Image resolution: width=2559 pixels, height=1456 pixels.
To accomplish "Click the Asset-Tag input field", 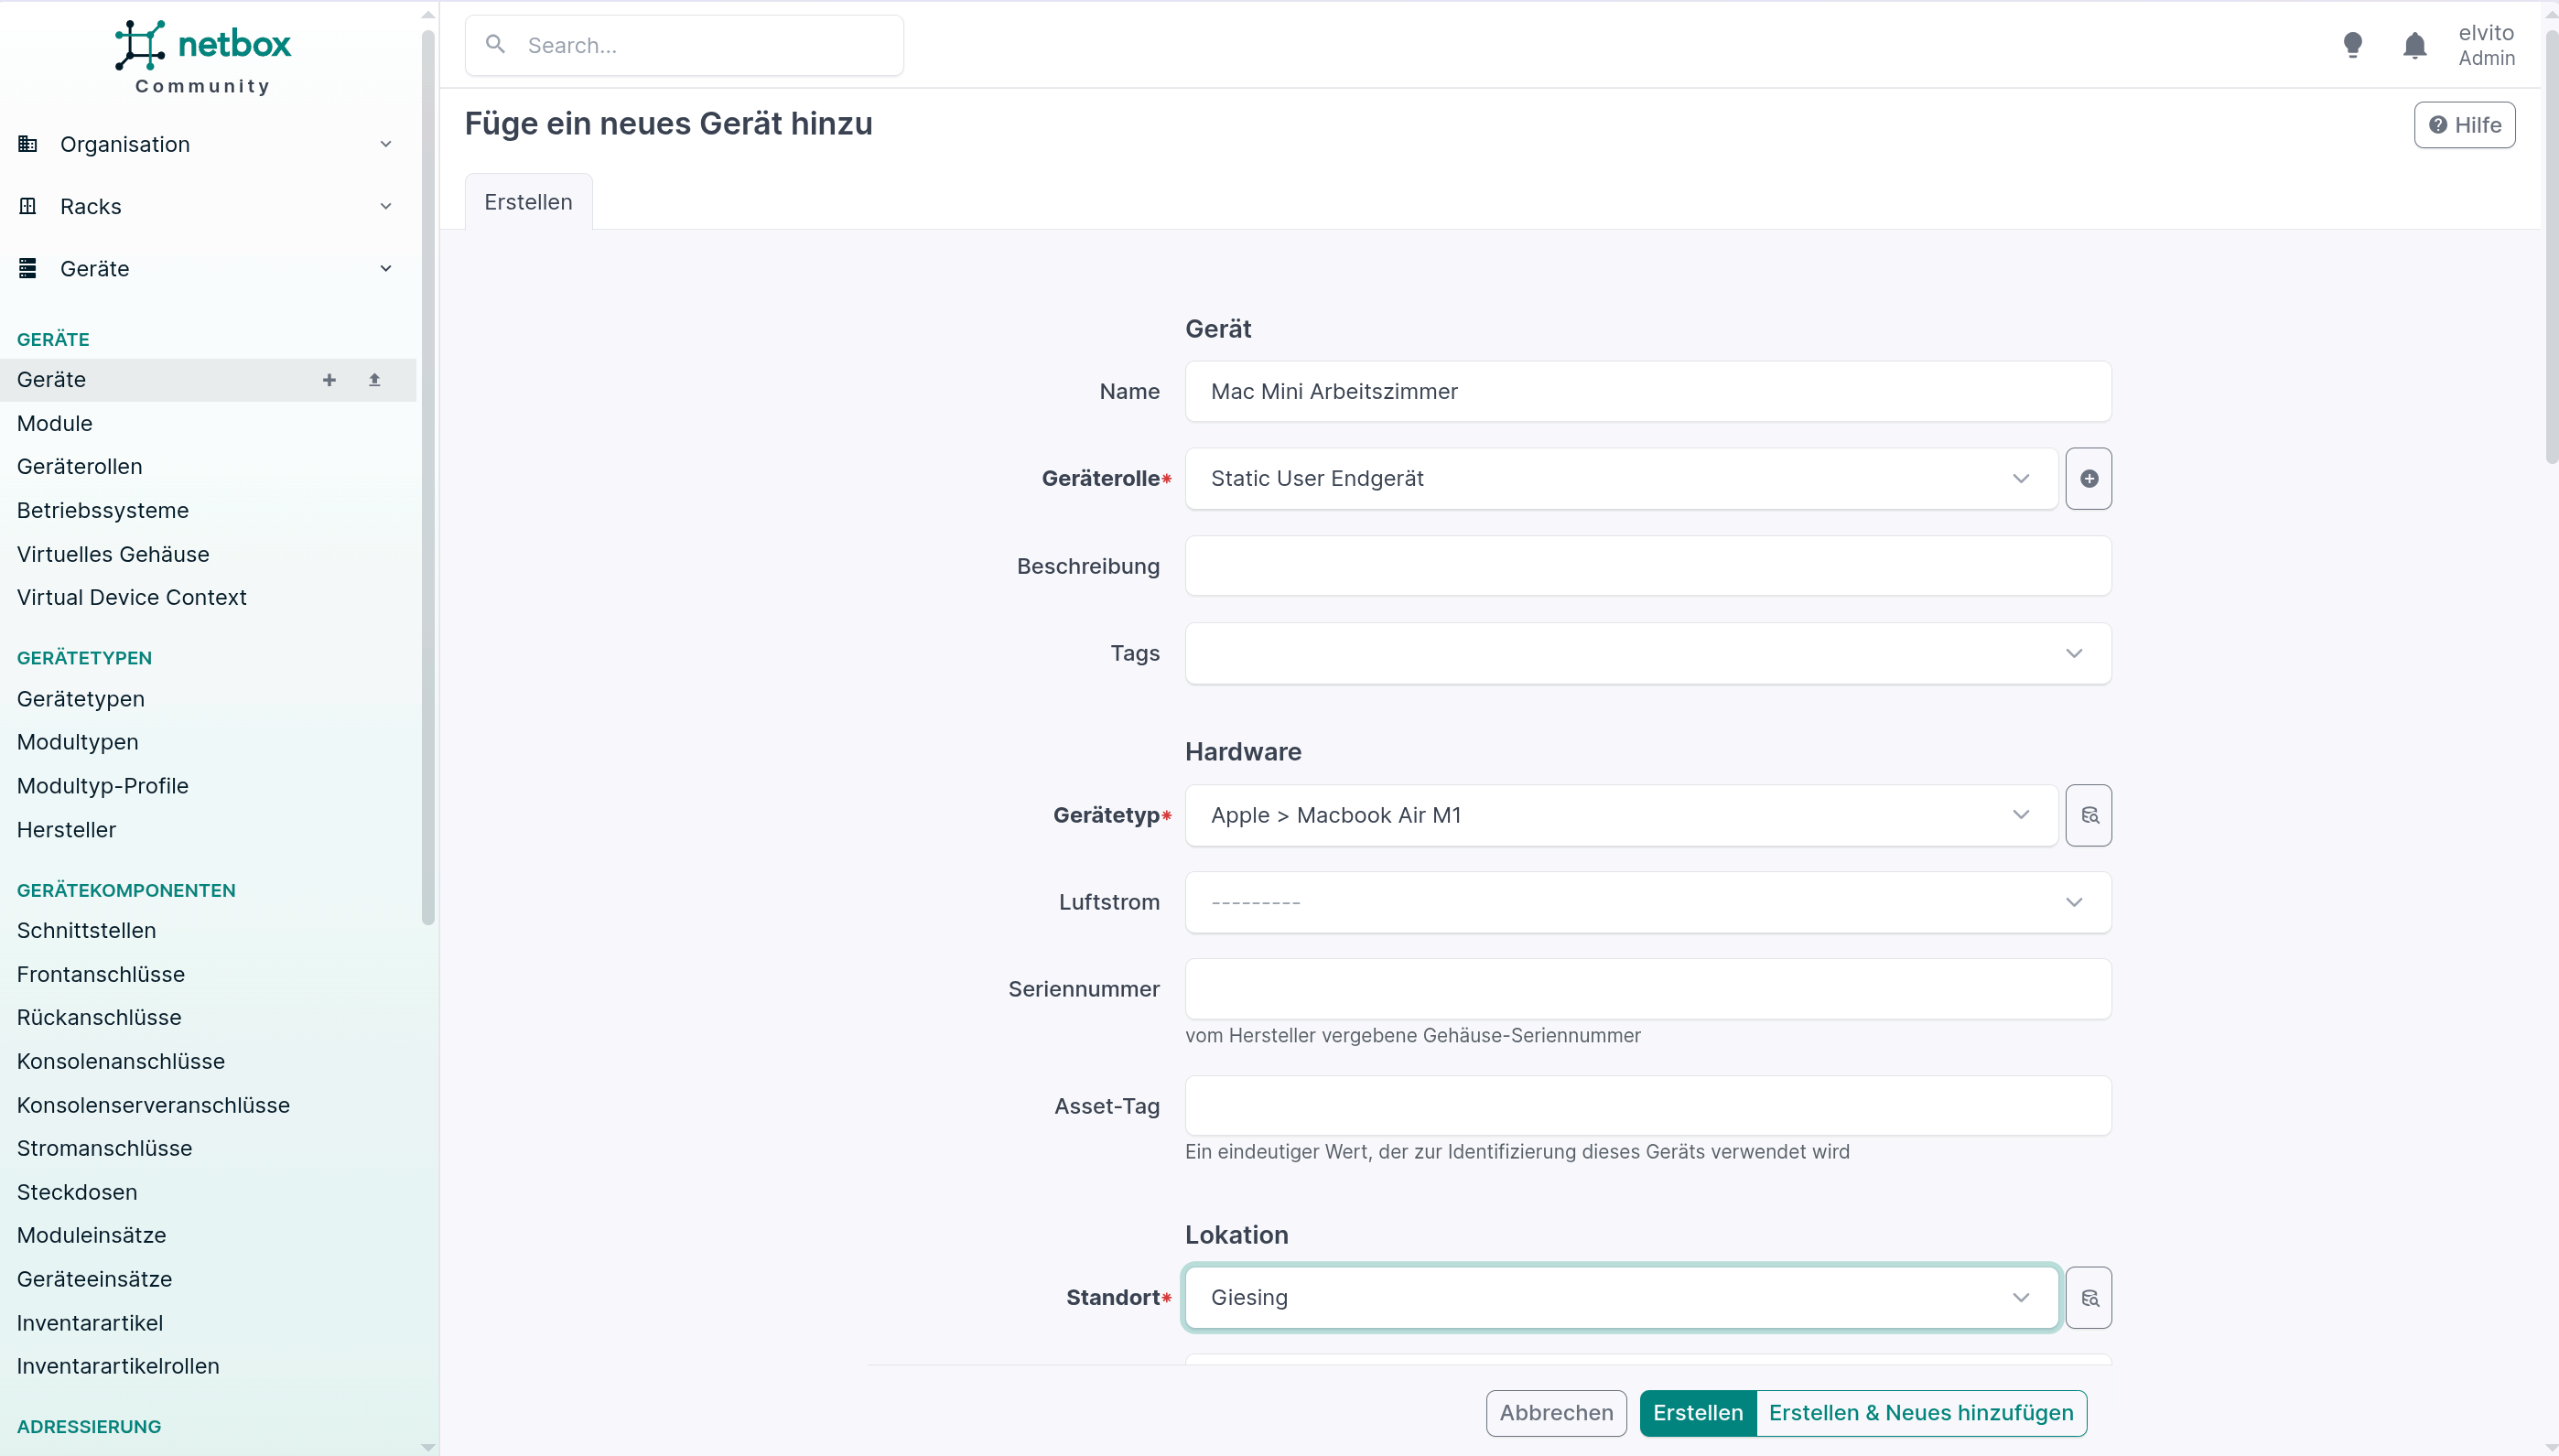I will click(x=1648, y=1106).
